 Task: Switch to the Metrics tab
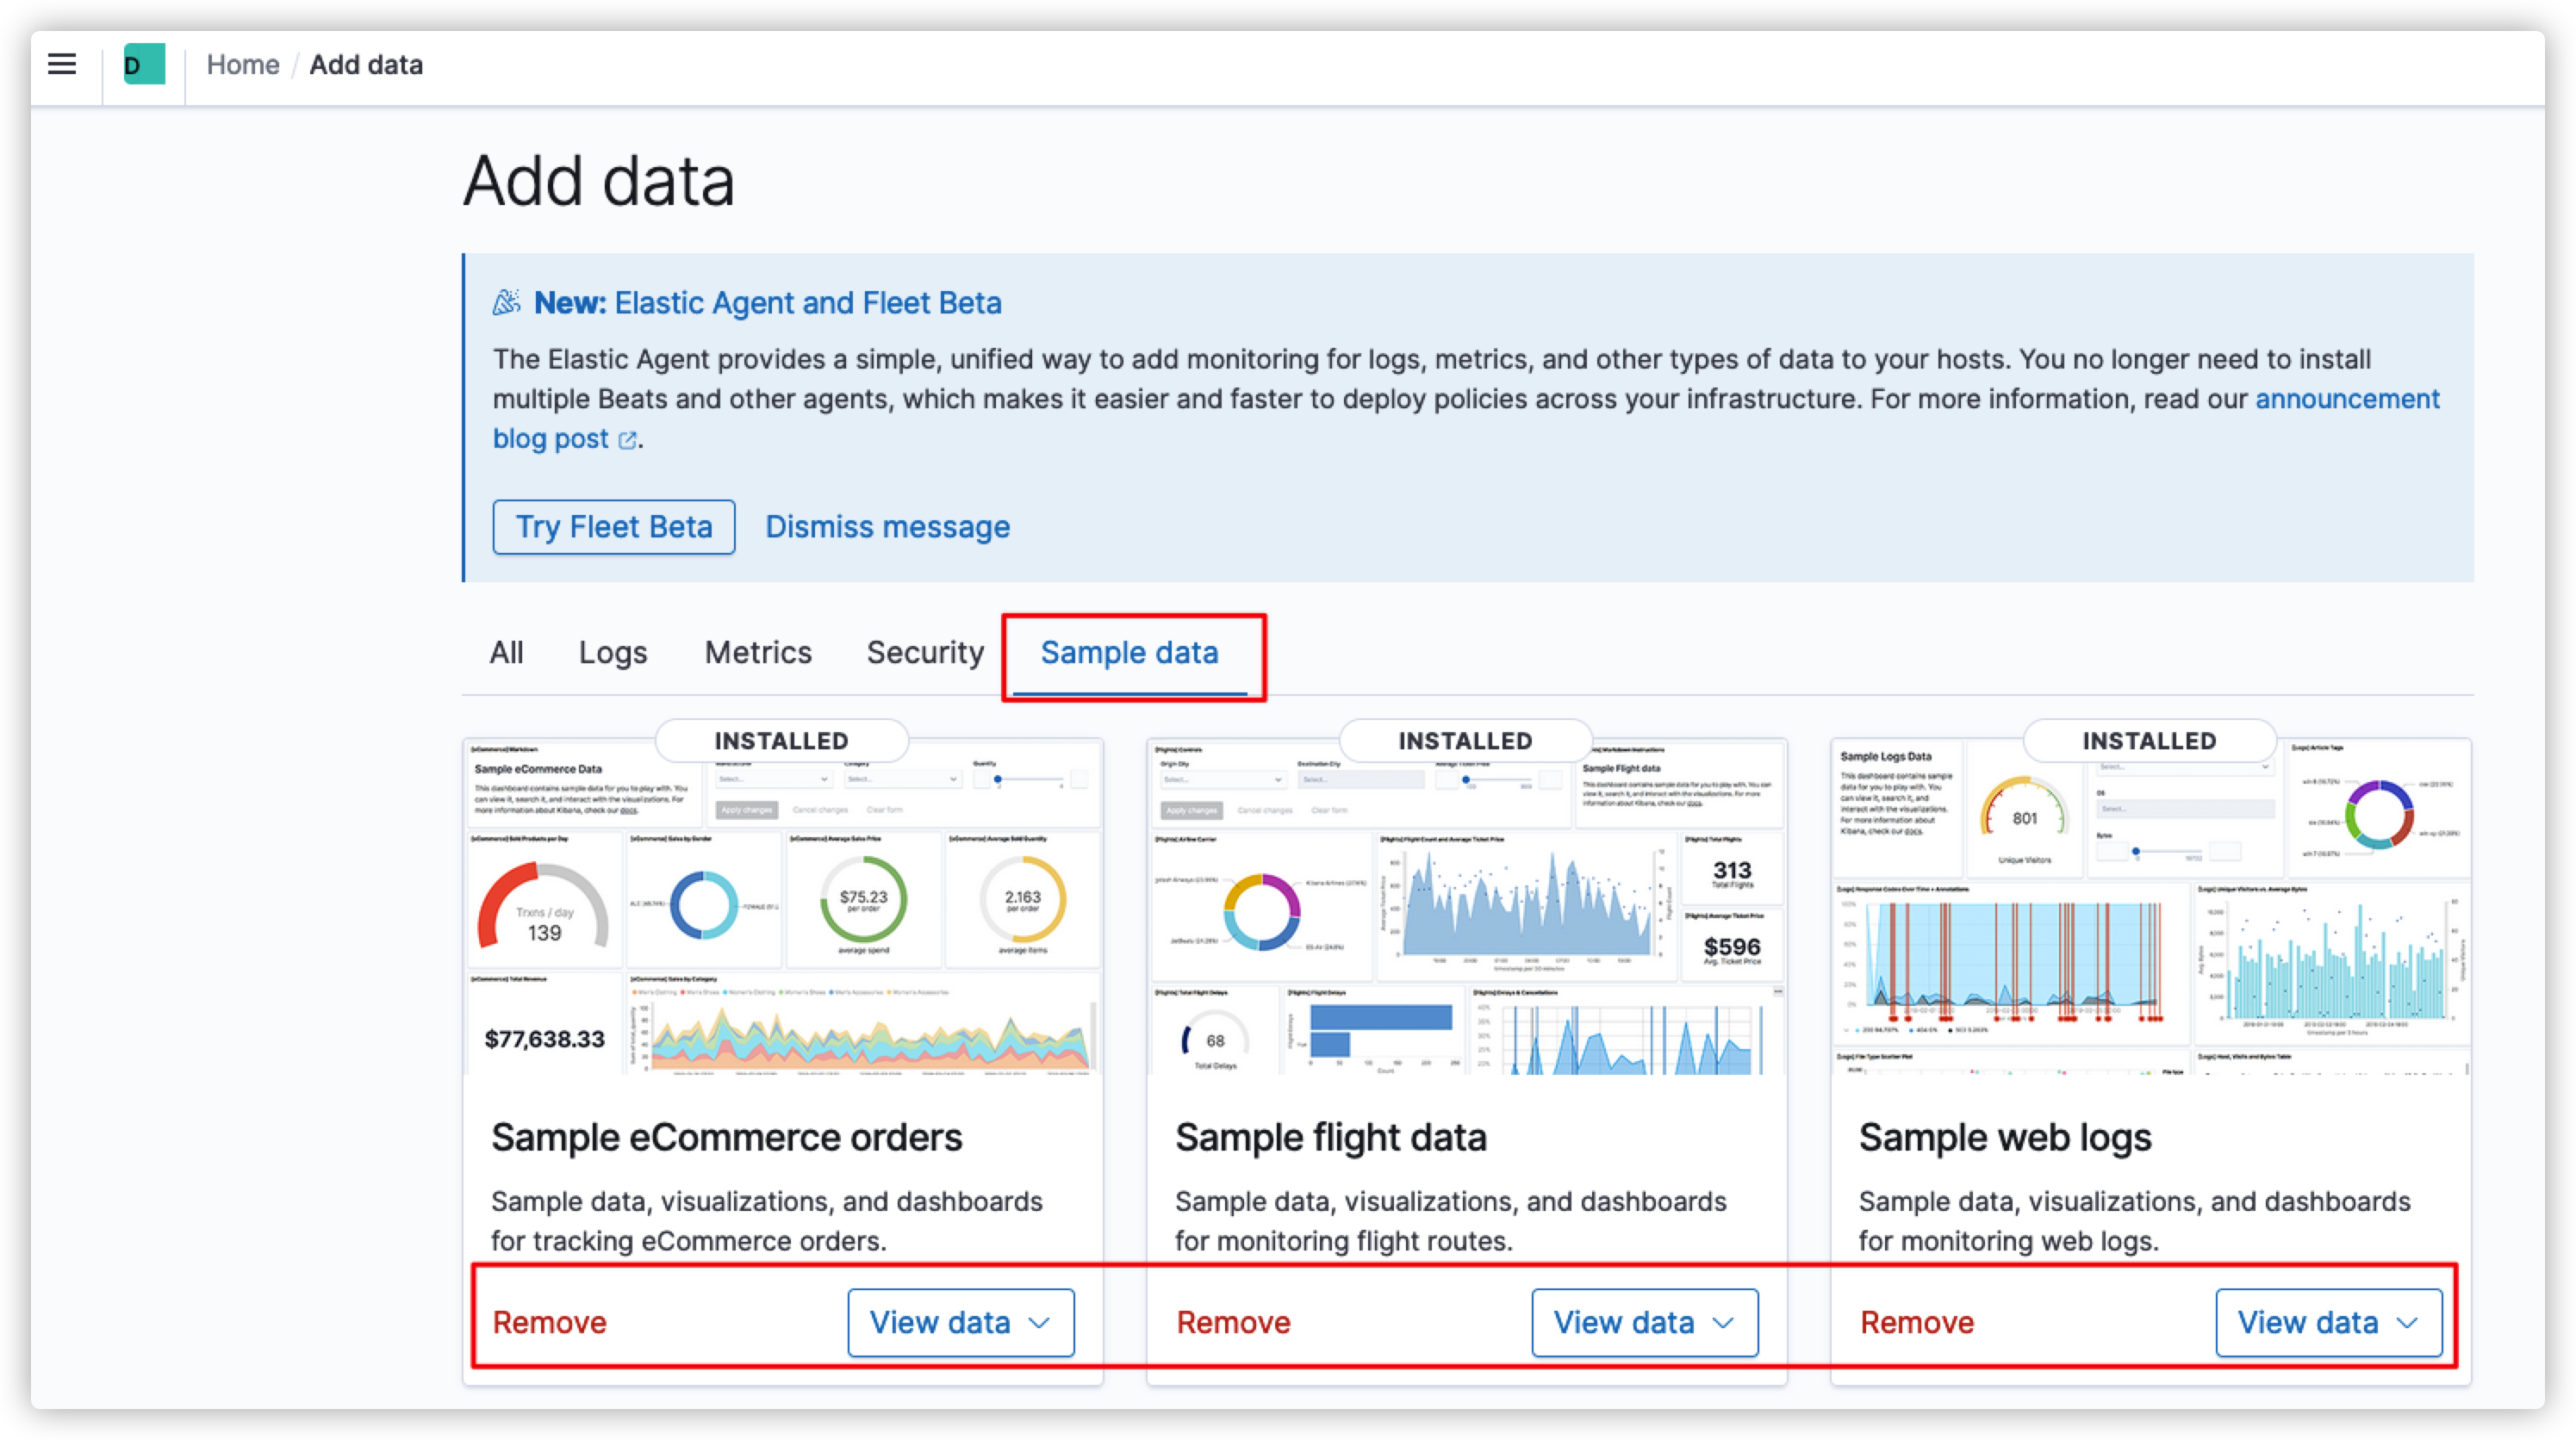tap(758, 653)
